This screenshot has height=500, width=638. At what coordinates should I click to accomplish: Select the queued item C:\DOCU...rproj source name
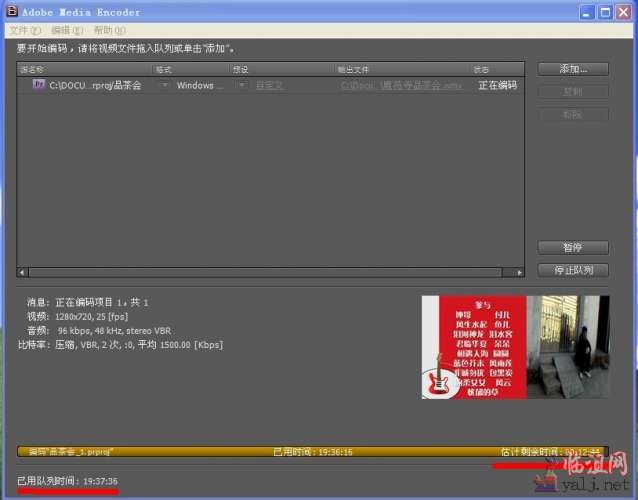coord(95,86)
